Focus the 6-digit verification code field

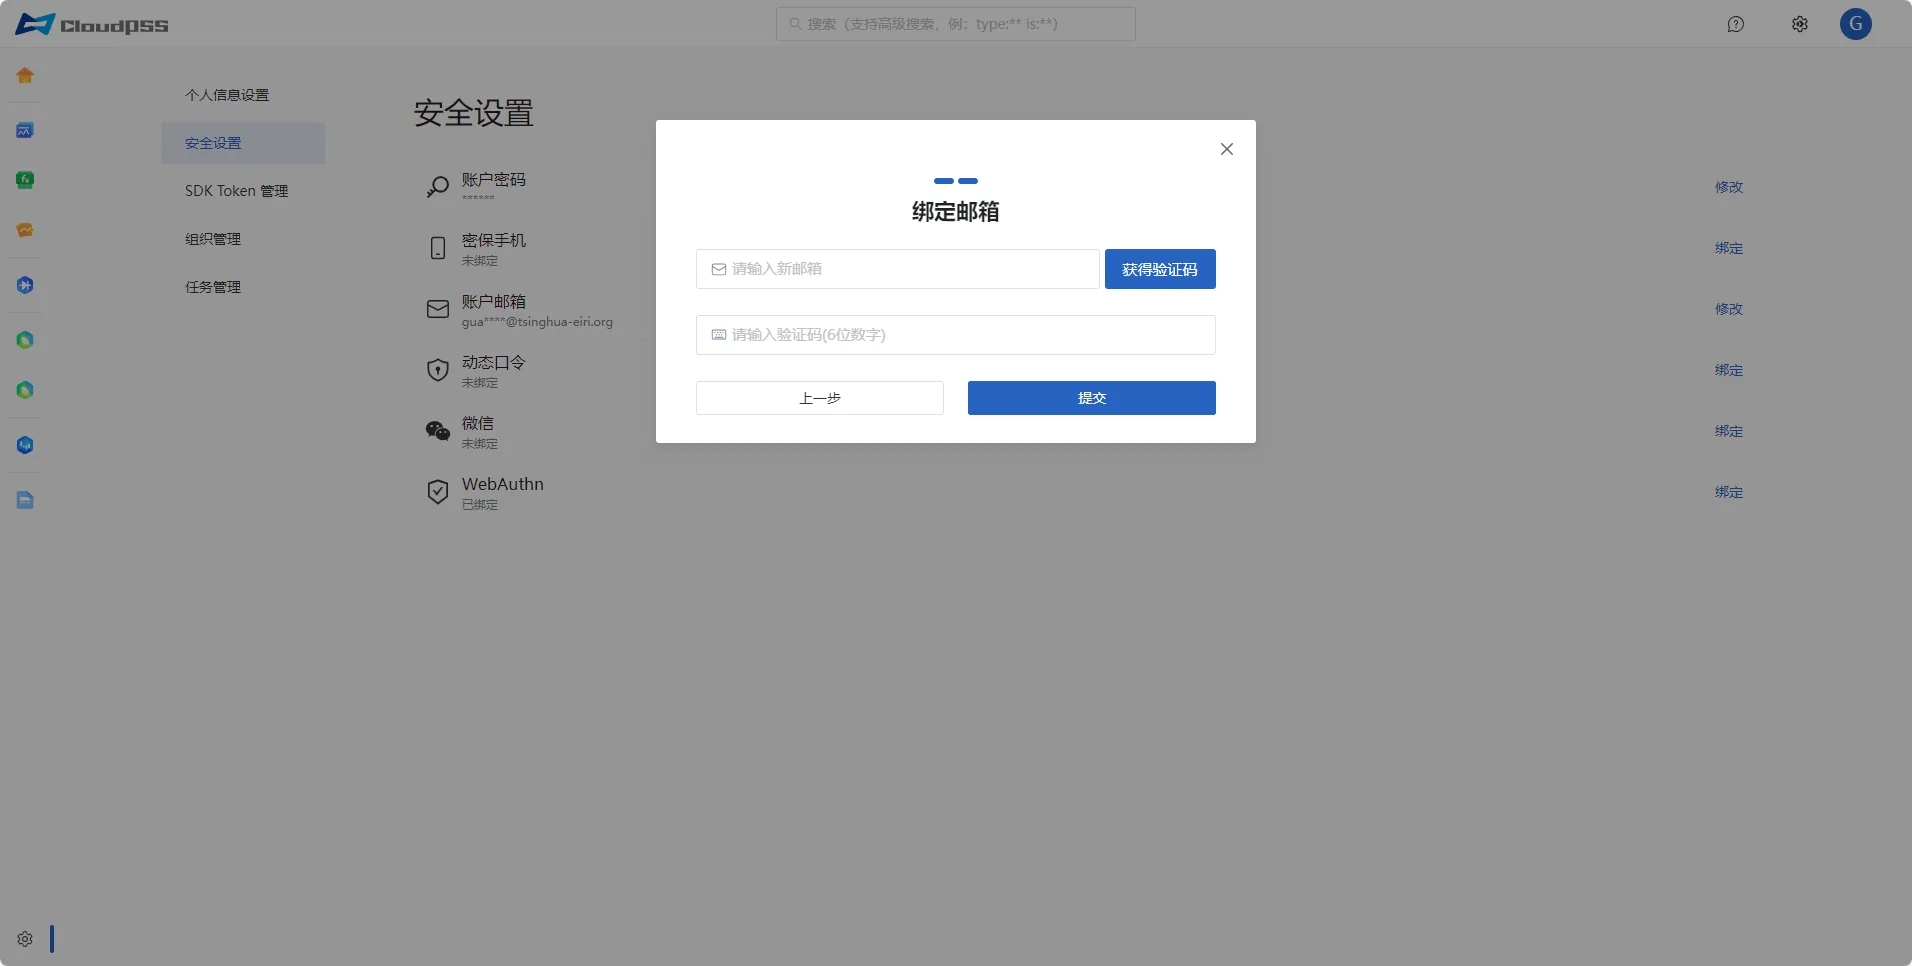(x=956, y=335)
